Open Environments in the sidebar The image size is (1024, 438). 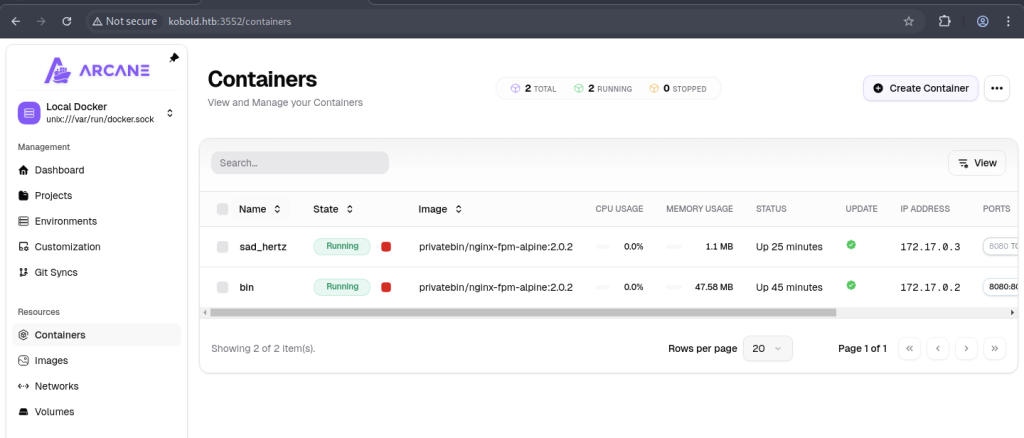point(97,221)
